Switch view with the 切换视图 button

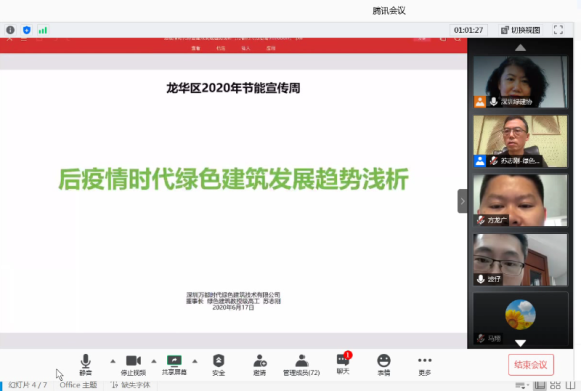pyautogui.click(x=520, y=30)
